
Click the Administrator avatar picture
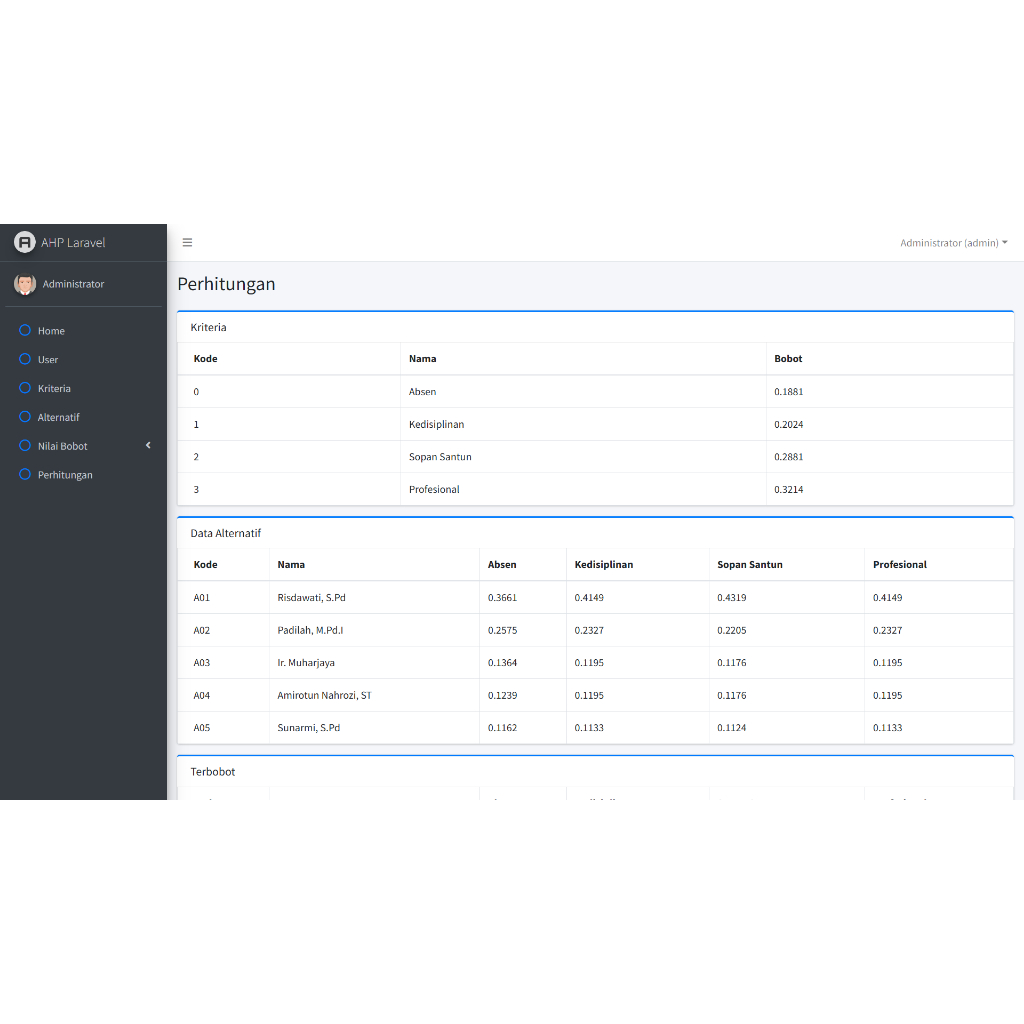(x=25, y=284)
